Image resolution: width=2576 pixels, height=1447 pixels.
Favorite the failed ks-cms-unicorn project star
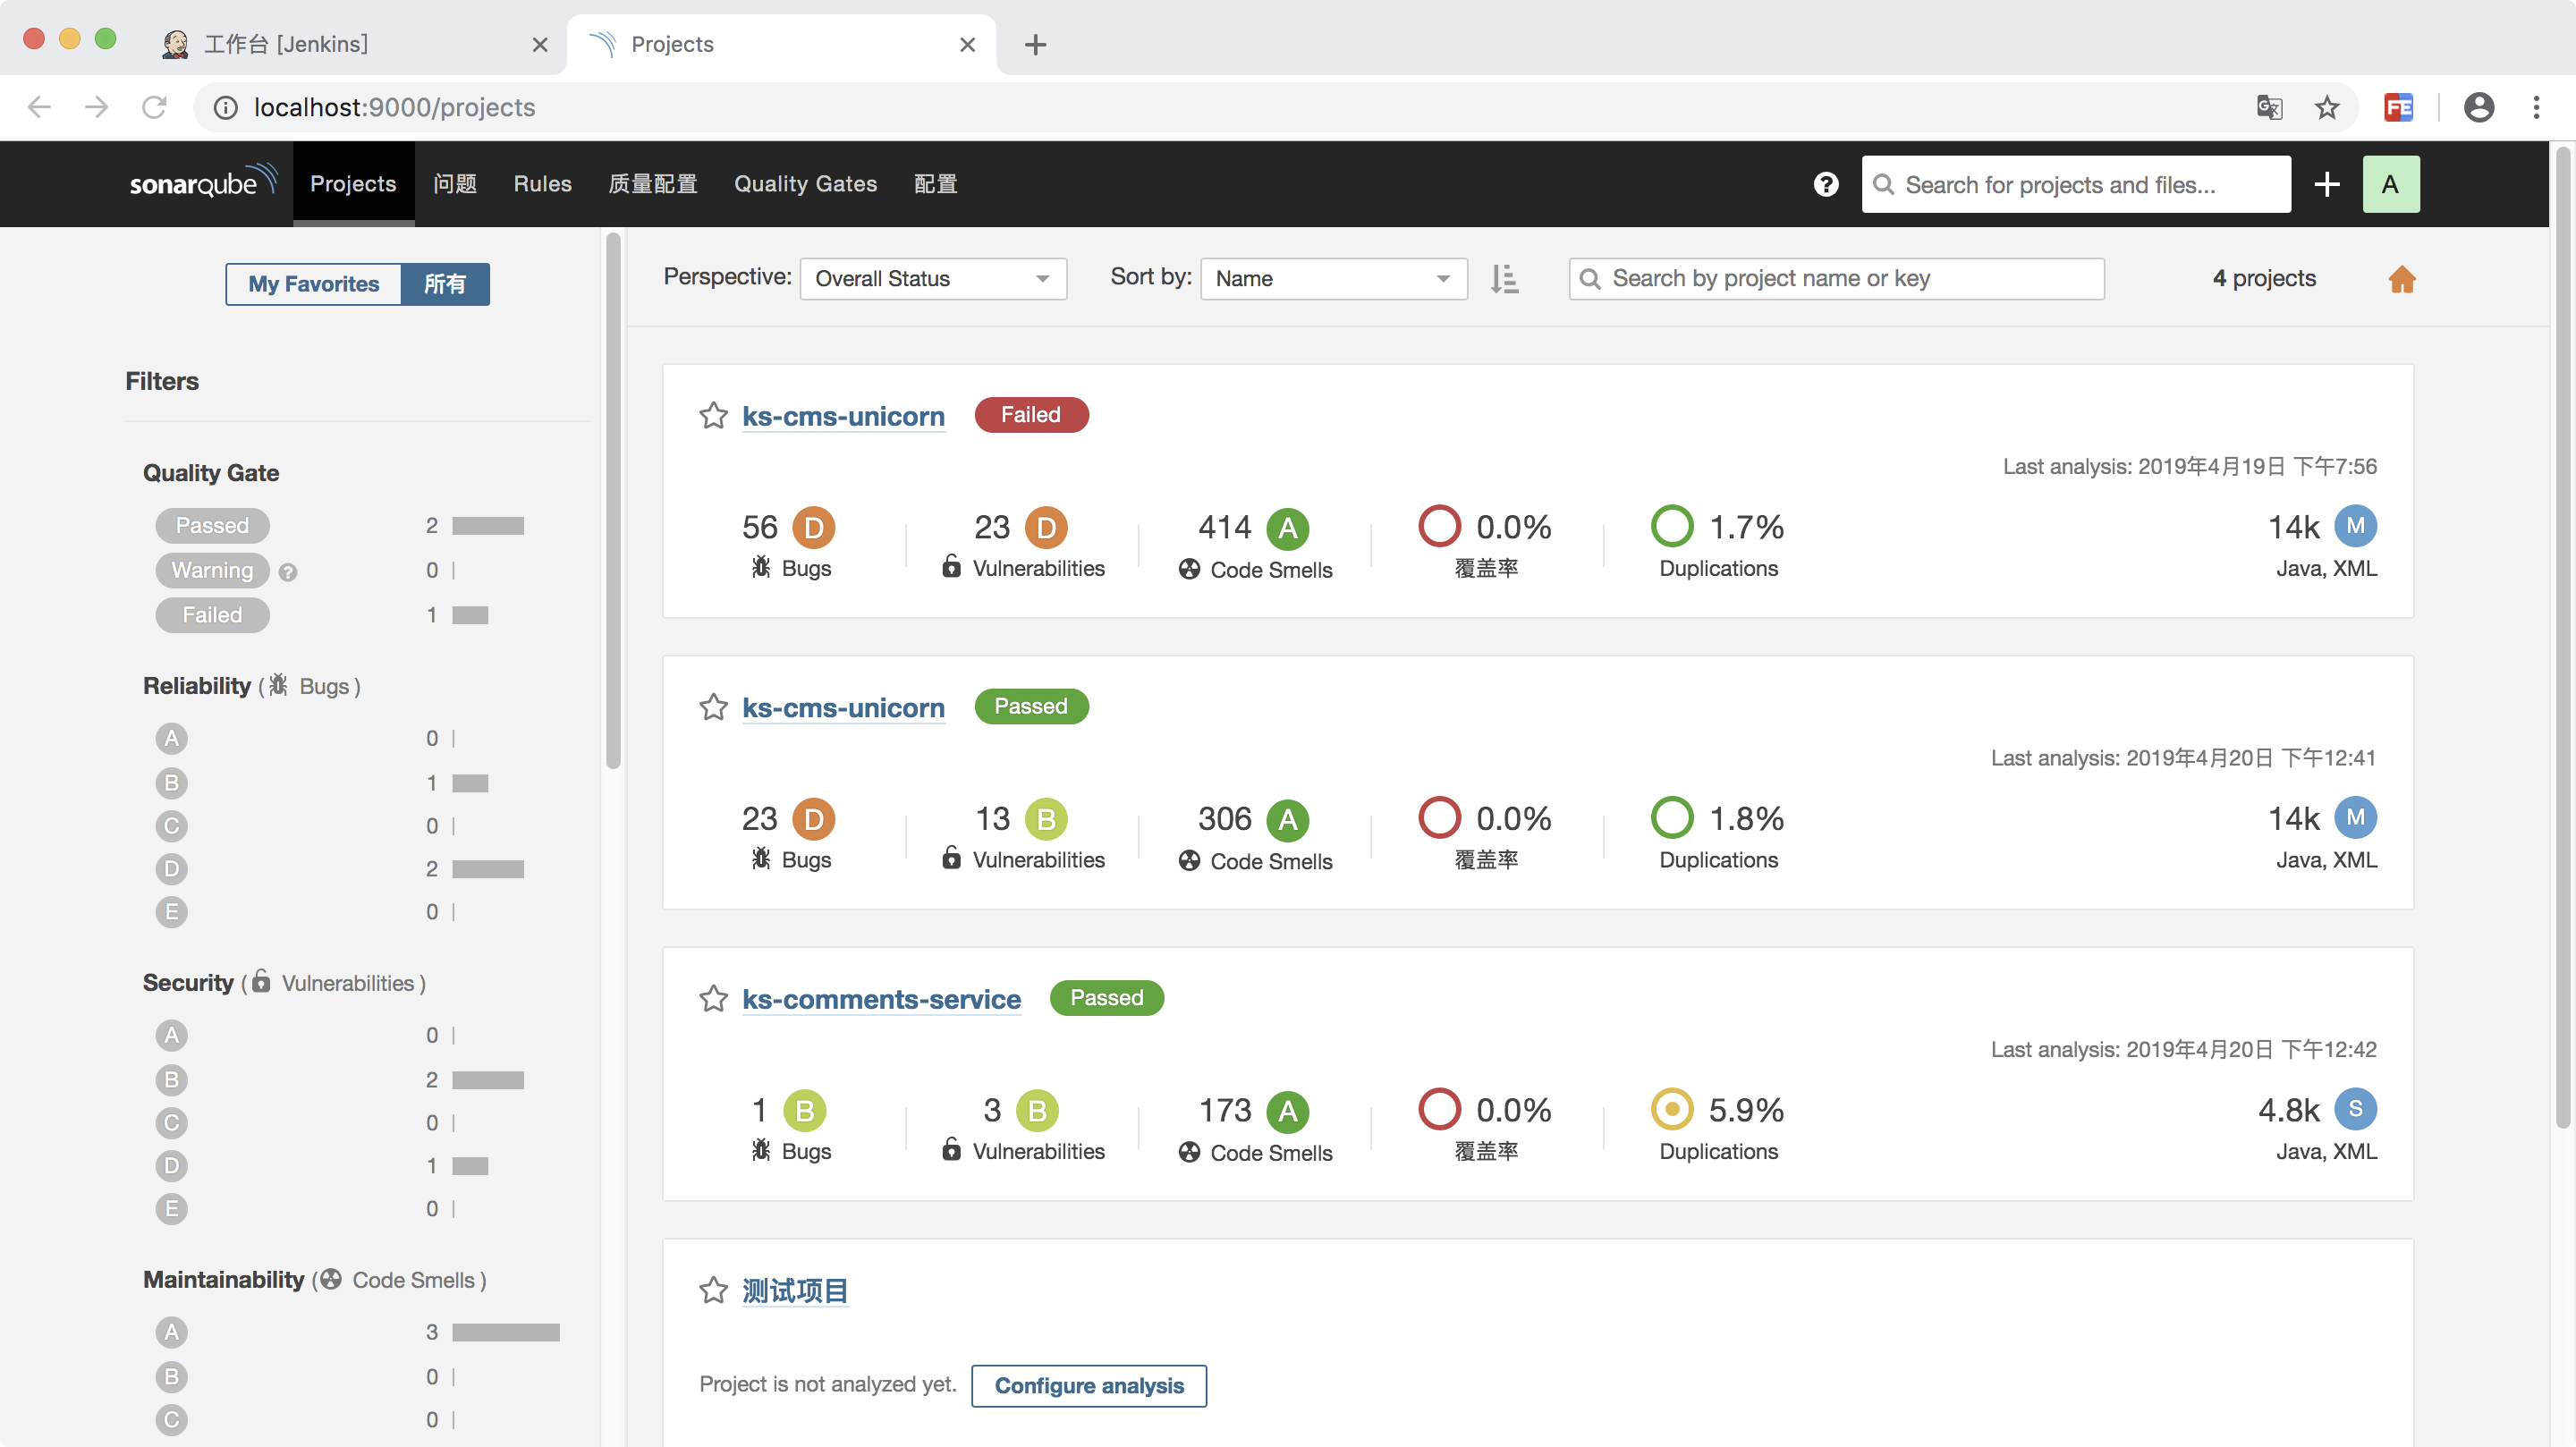[713, 416]
